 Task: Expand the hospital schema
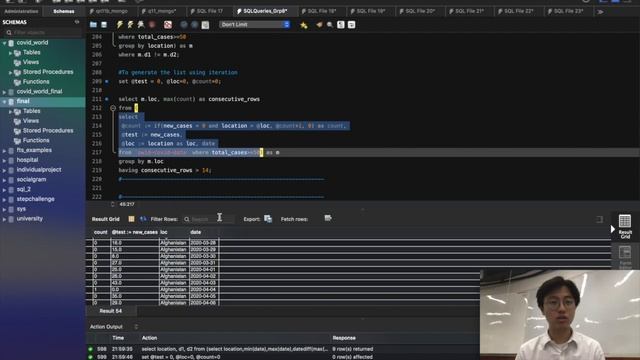tap(4, 160)
